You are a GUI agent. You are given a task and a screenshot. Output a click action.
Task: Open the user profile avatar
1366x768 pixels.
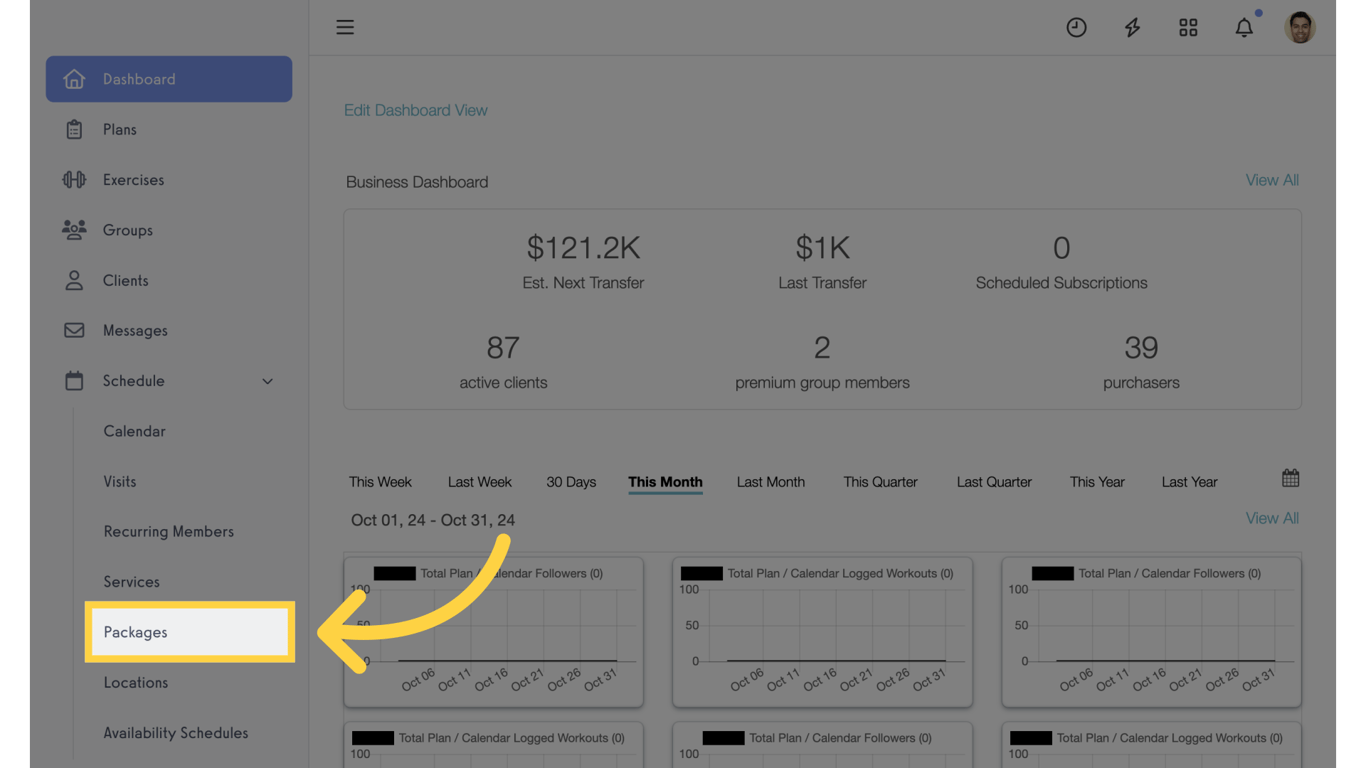(1300, 28)
